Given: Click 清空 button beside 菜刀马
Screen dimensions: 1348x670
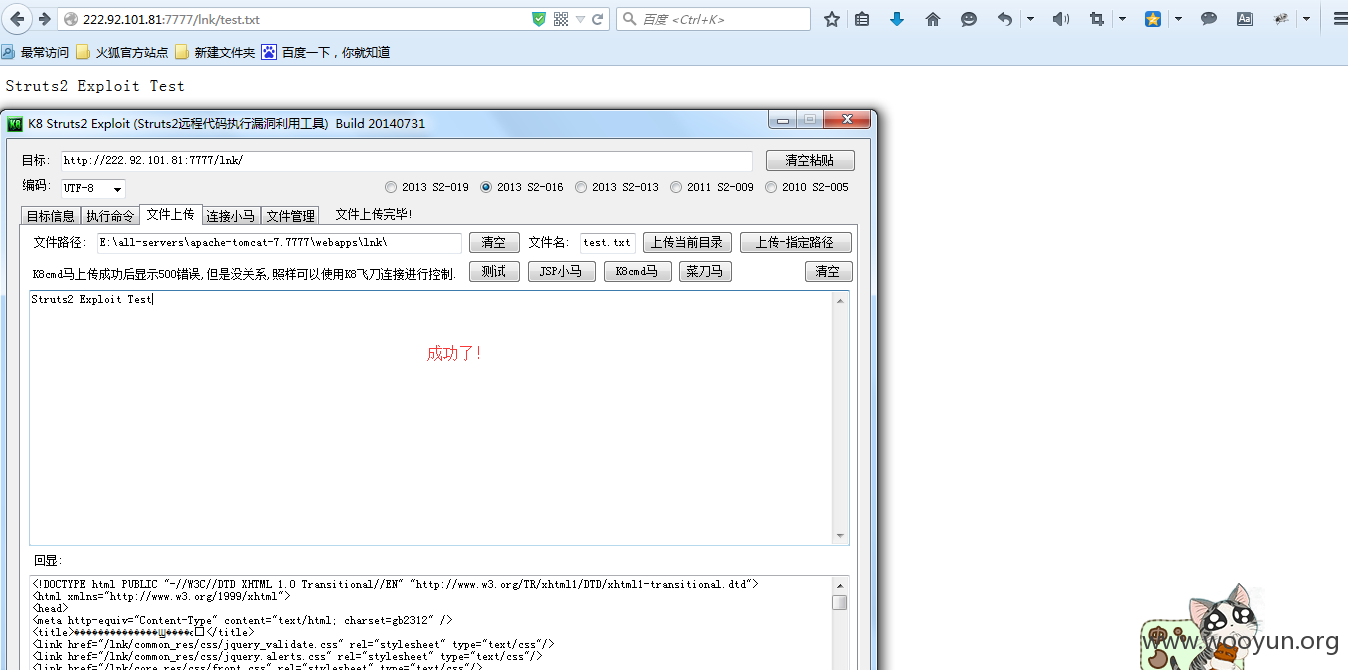Looking at the screenshot, I should (828, 272).
